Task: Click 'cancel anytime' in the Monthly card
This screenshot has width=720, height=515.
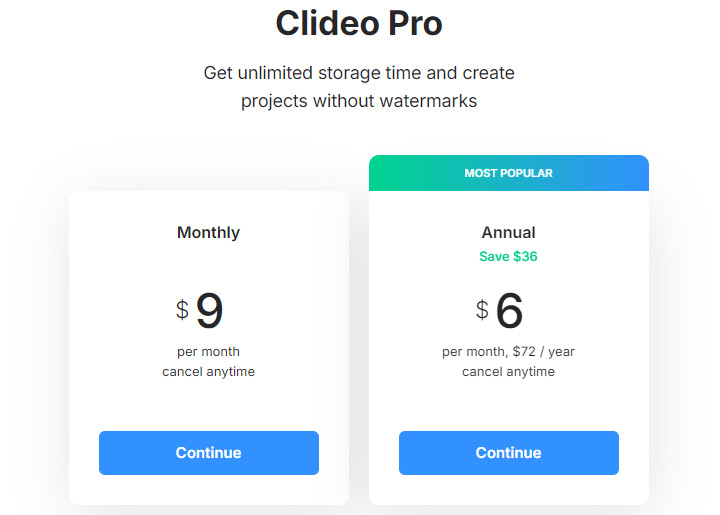Action: tap(208, 371)
